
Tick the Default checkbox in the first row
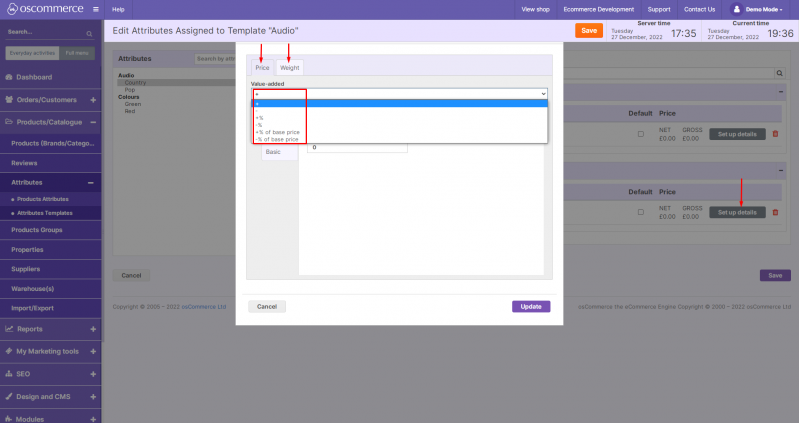[x=640, y=134]
